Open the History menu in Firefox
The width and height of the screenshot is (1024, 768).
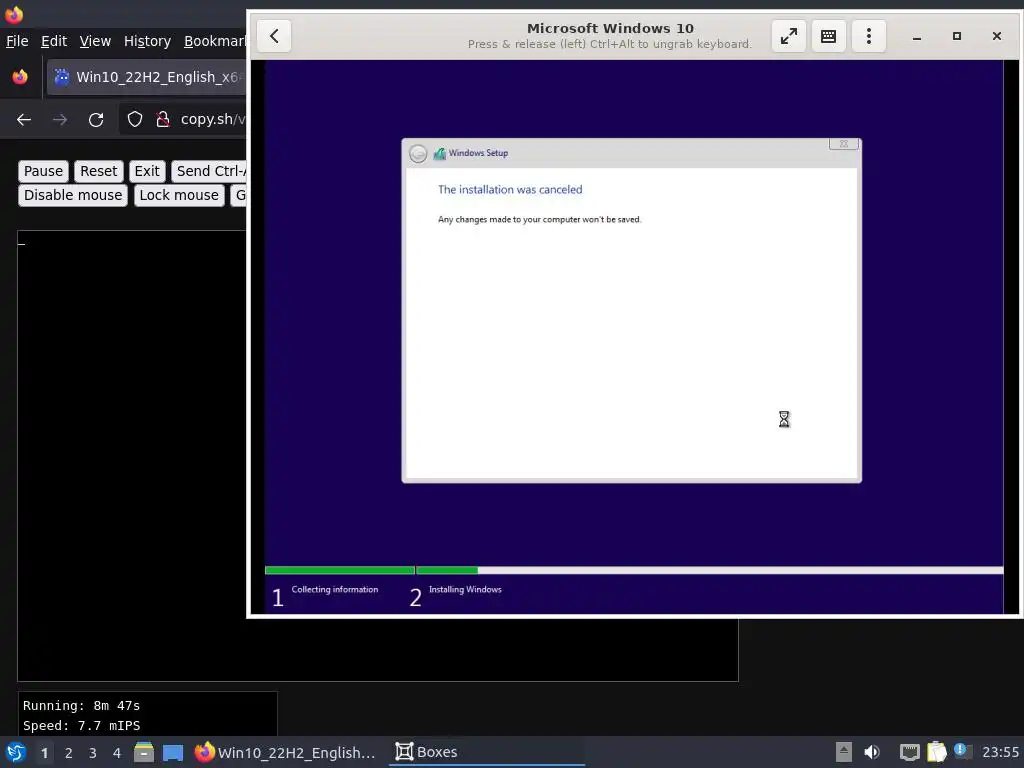tap(147, 41)
